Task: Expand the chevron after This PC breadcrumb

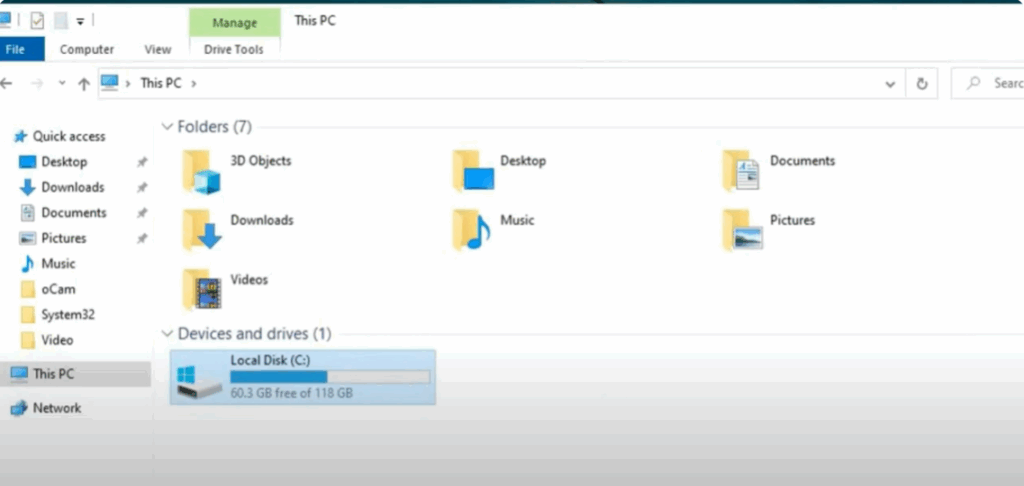Action: (x=193, y=84)
